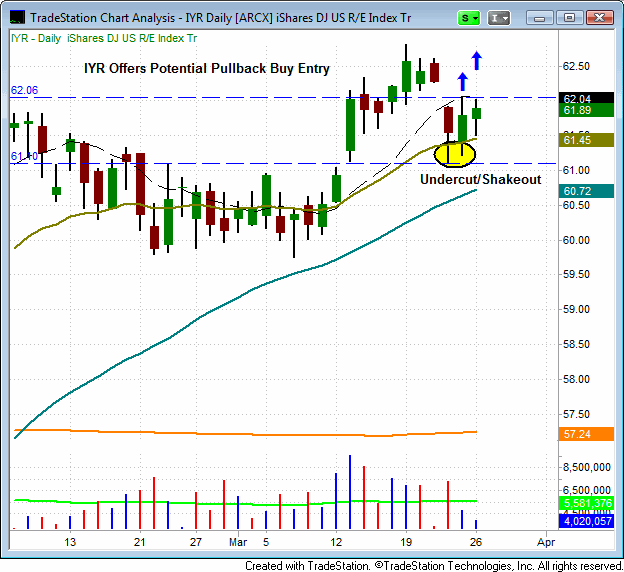
Task: Click the upper blue arrow annotation
Action: pyautogui.click(x=476, y=59)
